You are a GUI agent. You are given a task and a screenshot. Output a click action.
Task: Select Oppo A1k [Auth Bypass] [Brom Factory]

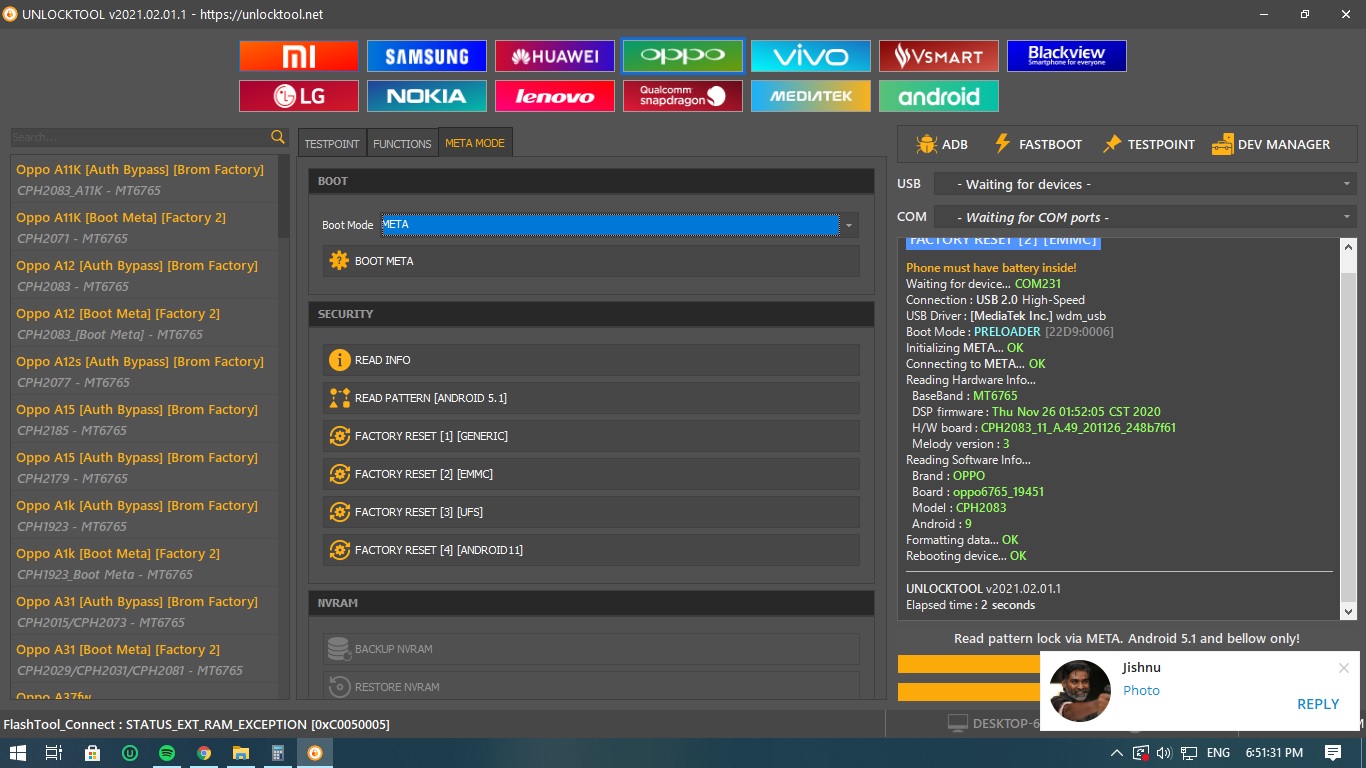(144, 516)
